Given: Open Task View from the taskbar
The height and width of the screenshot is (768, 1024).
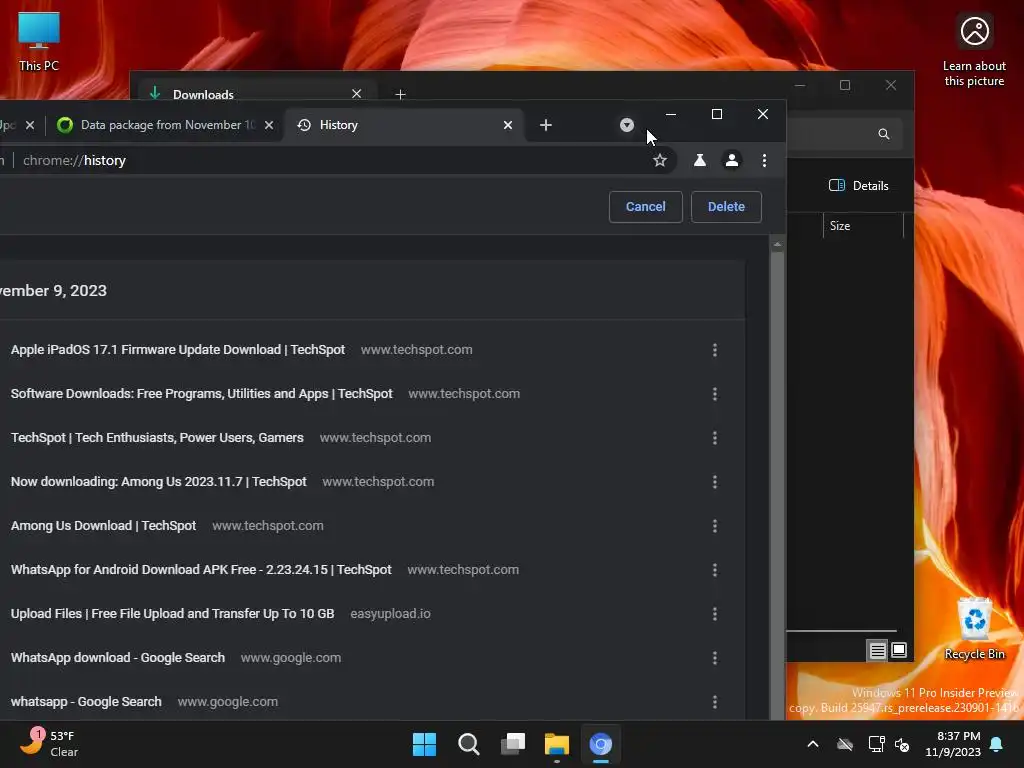Looking at the screenshot, I should (513, 744).
